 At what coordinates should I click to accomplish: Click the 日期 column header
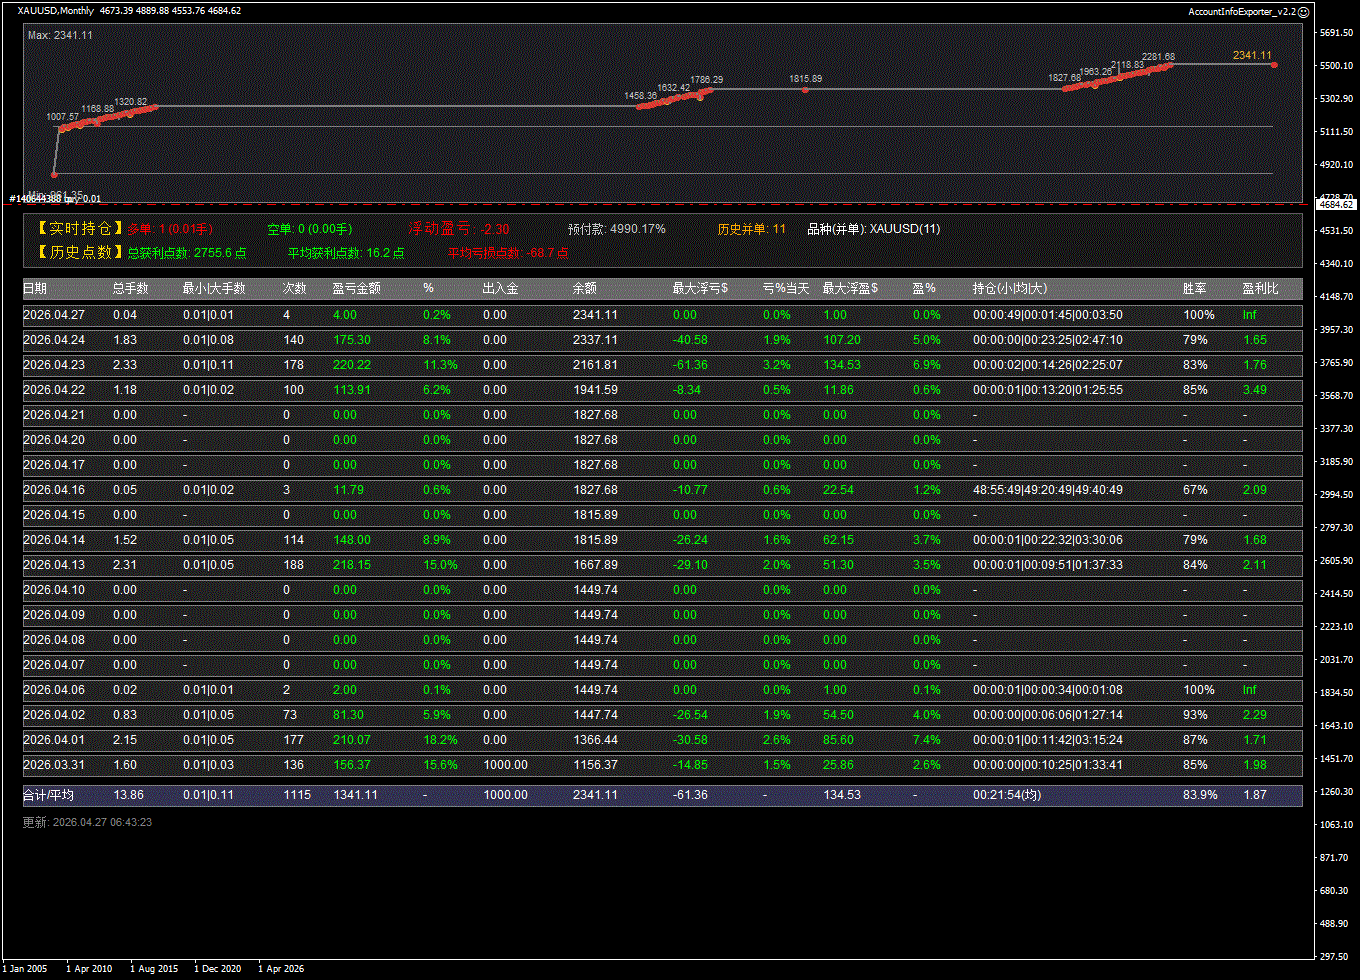tap(35, 289)
